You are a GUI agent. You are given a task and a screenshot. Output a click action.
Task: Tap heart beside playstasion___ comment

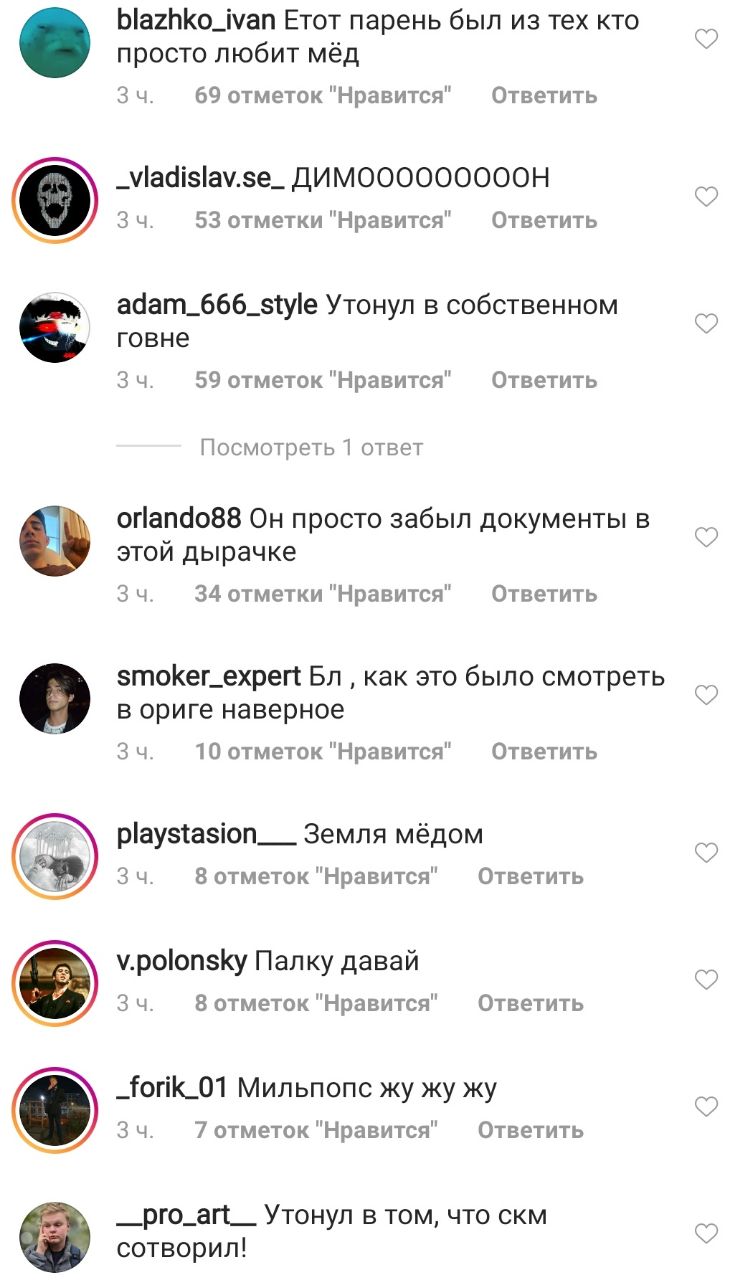pos(706,852)
